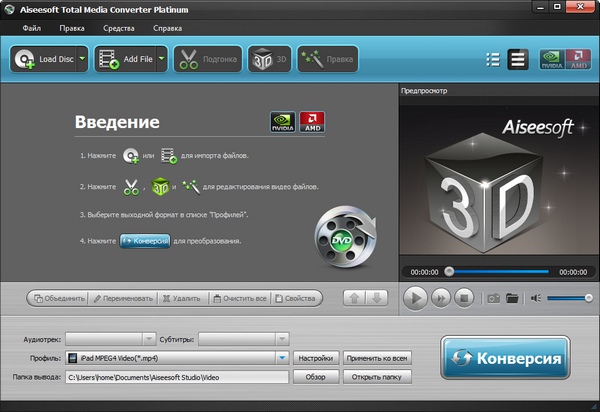This screenshot has height=412, width=600.
Task: Click the add file icon in step 1
Action: point(169,156)
